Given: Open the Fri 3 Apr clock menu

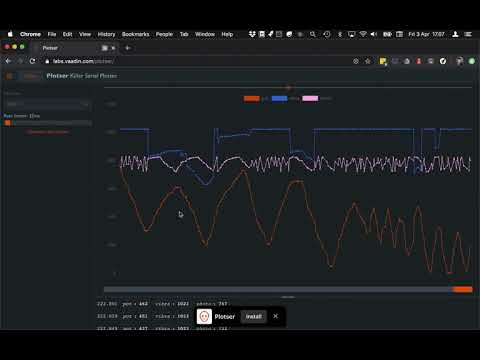Looking at the screenshot, I should tap(426, 34).
